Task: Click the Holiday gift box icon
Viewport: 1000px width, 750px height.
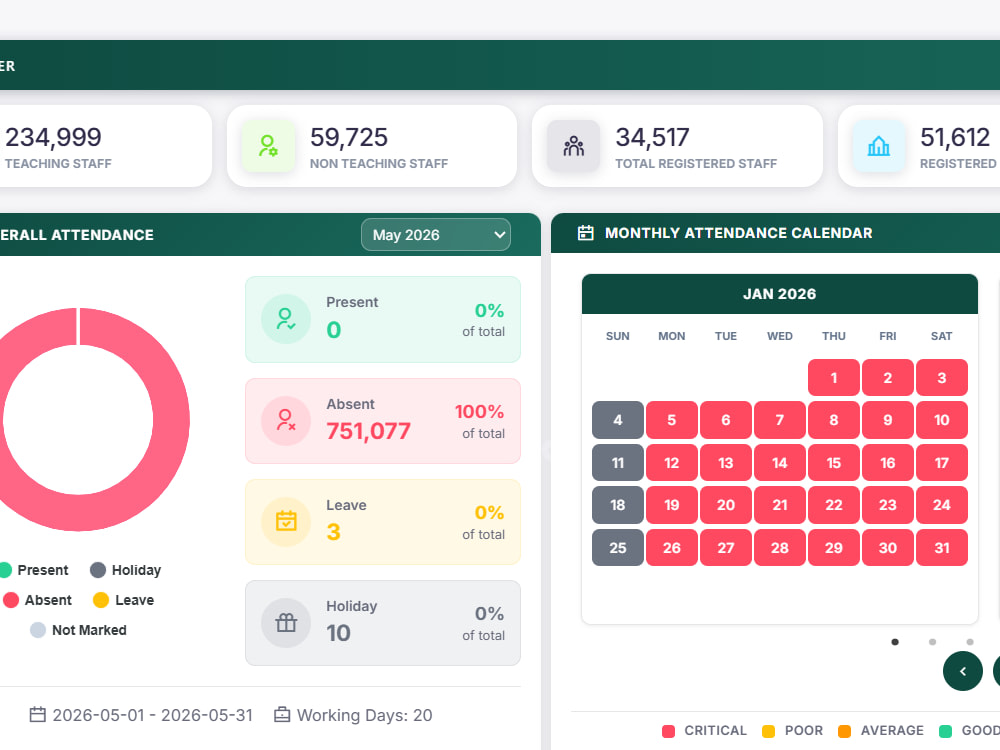Action: [x=286, y=622]
